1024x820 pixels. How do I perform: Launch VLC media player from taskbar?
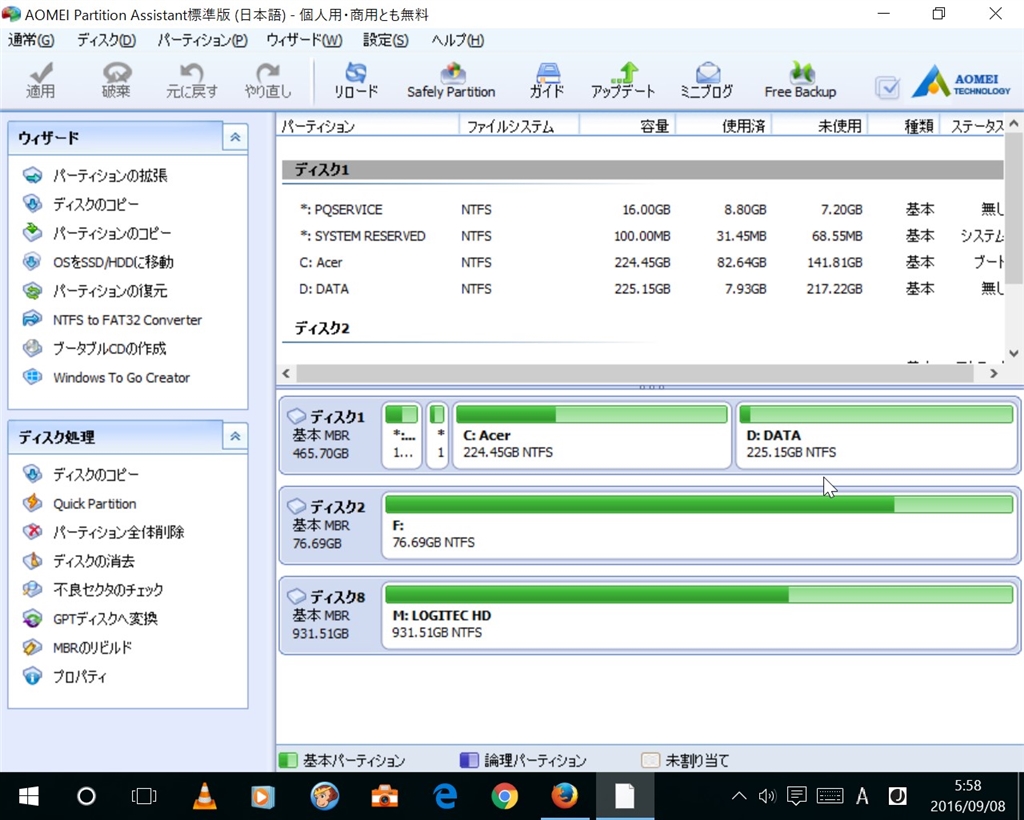(204, 796)
